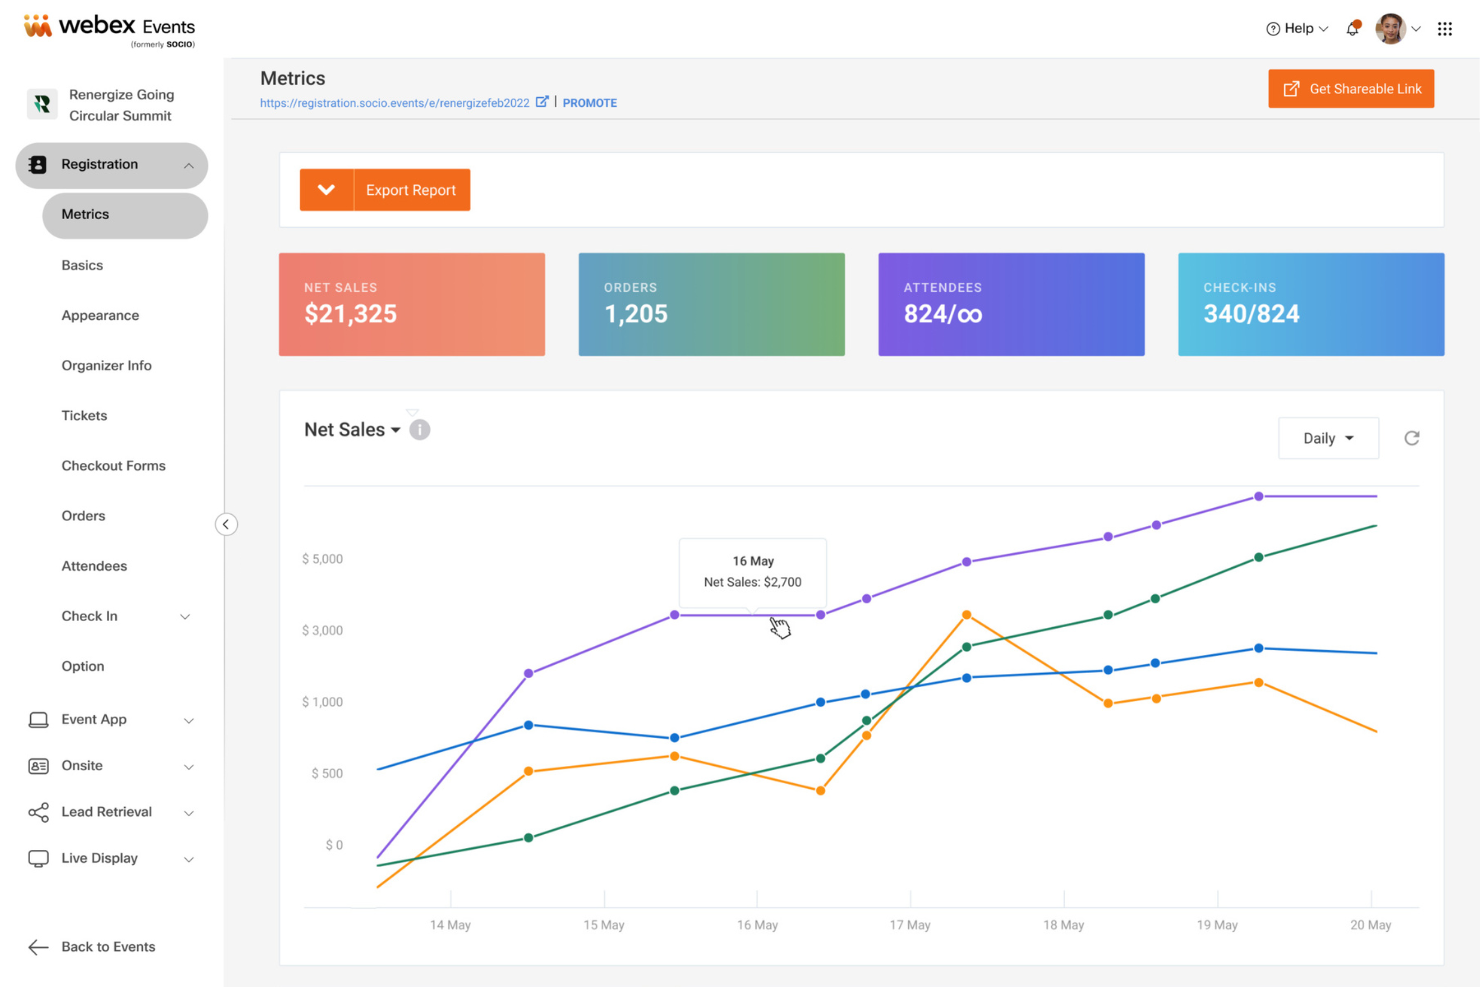Collapse the sidebar with arrow button
This screenshot has width=1480, height=987.
tap(226, 524)
